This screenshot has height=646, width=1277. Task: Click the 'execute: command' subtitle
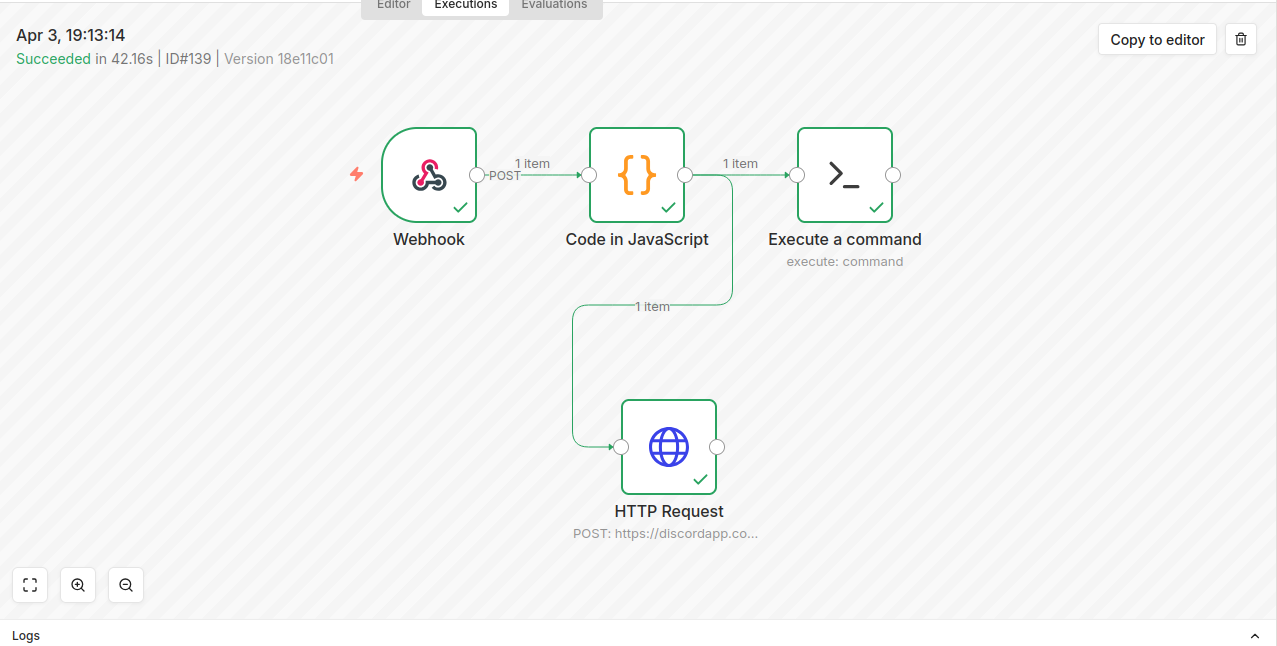click(845, 262)
